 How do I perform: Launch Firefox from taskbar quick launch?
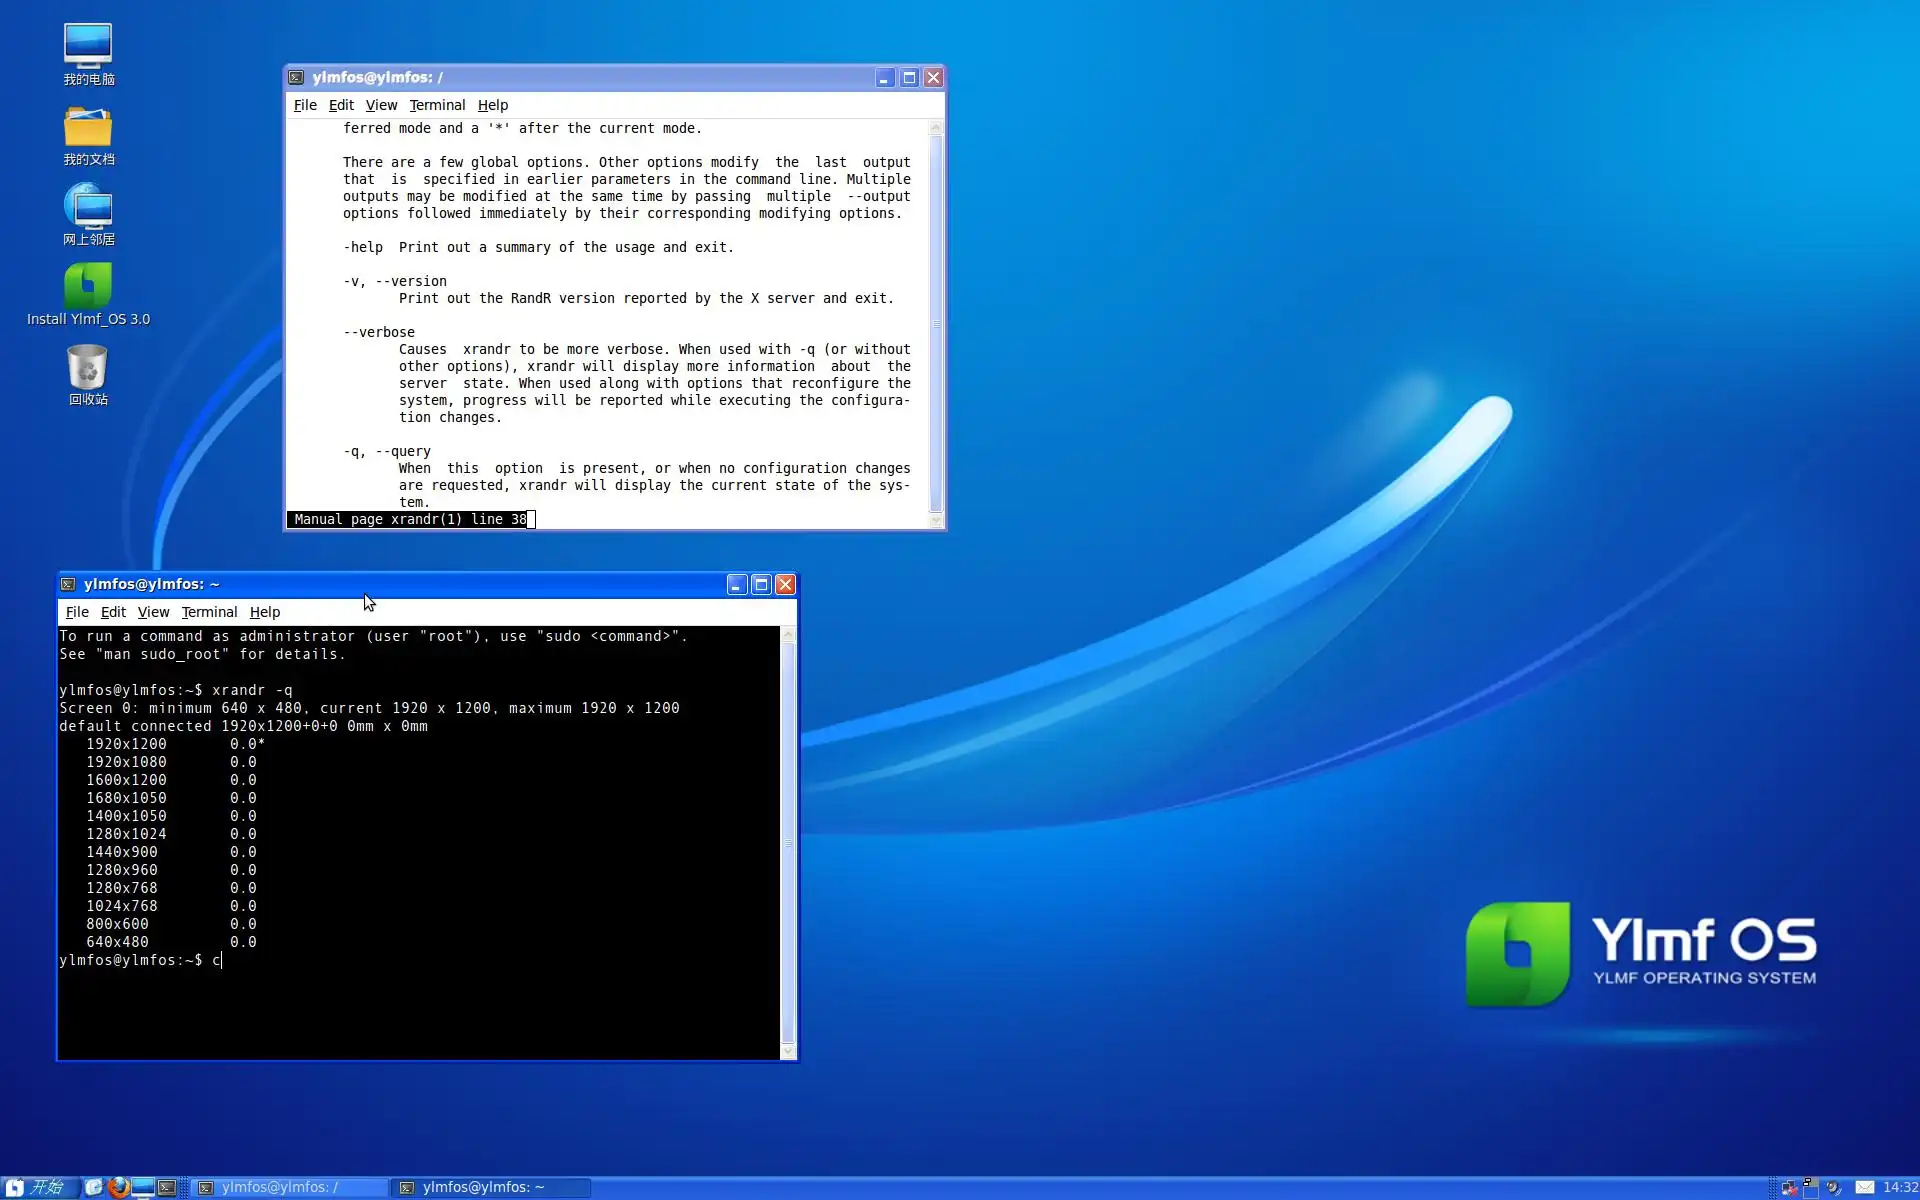(x=118, y=1187)
